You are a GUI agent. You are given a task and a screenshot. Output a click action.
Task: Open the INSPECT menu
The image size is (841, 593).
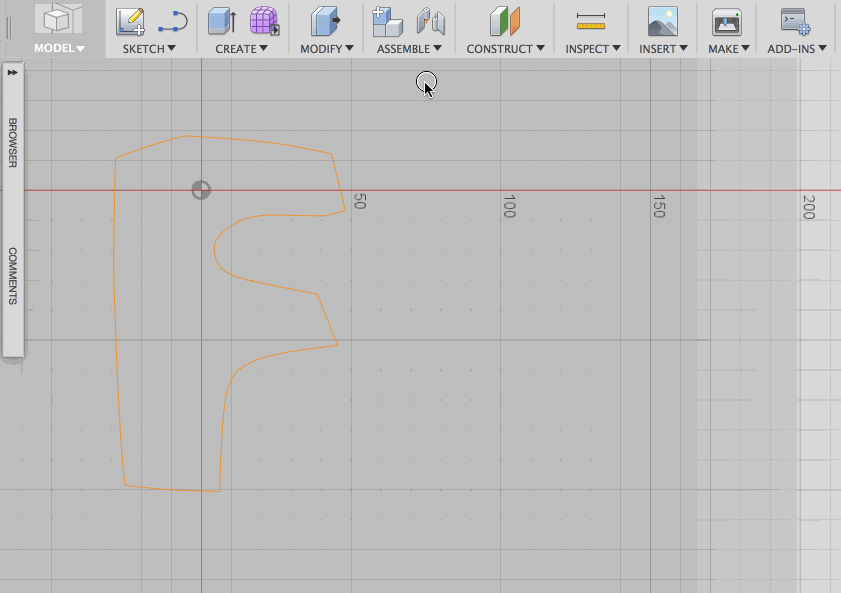point(591,48)
